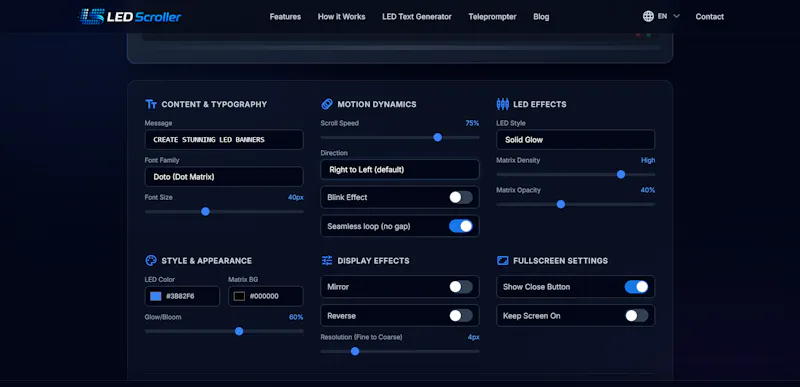Enable Keep Screen On toggle

coord(636,316)
